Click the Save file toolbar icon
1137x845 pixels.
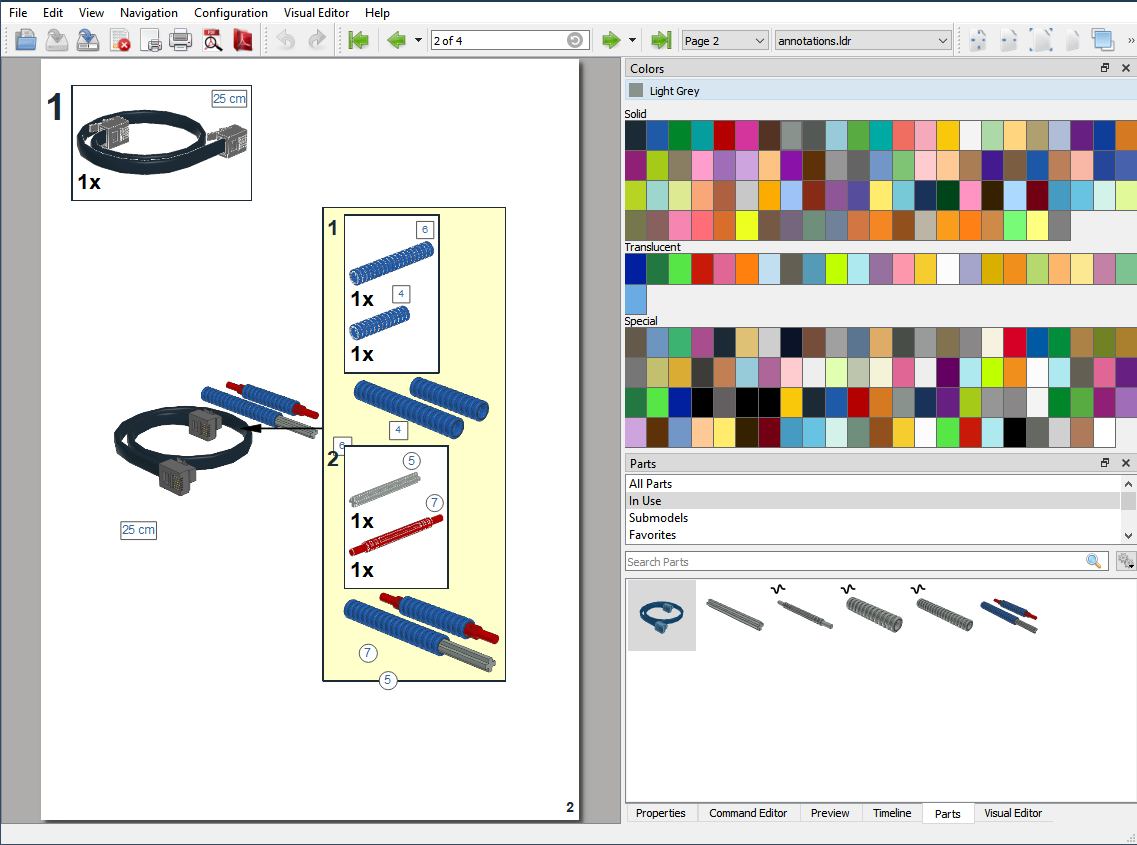click(57, 40)
